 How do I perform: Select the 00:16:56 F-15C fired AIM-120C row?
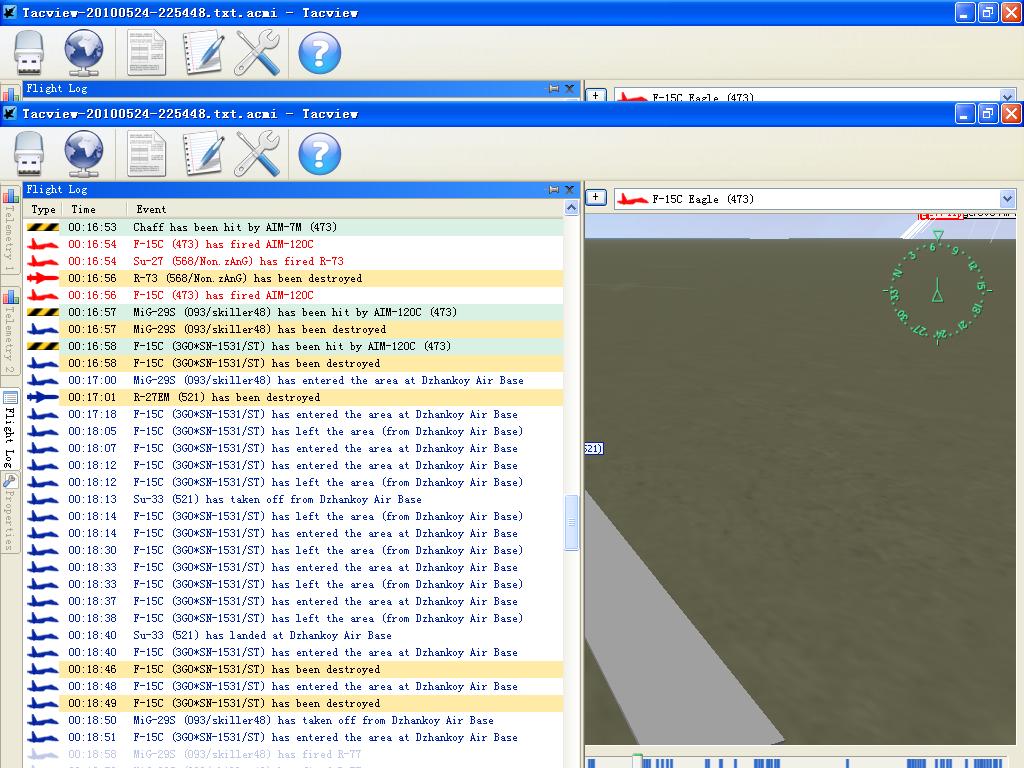[x=294, y=295]
